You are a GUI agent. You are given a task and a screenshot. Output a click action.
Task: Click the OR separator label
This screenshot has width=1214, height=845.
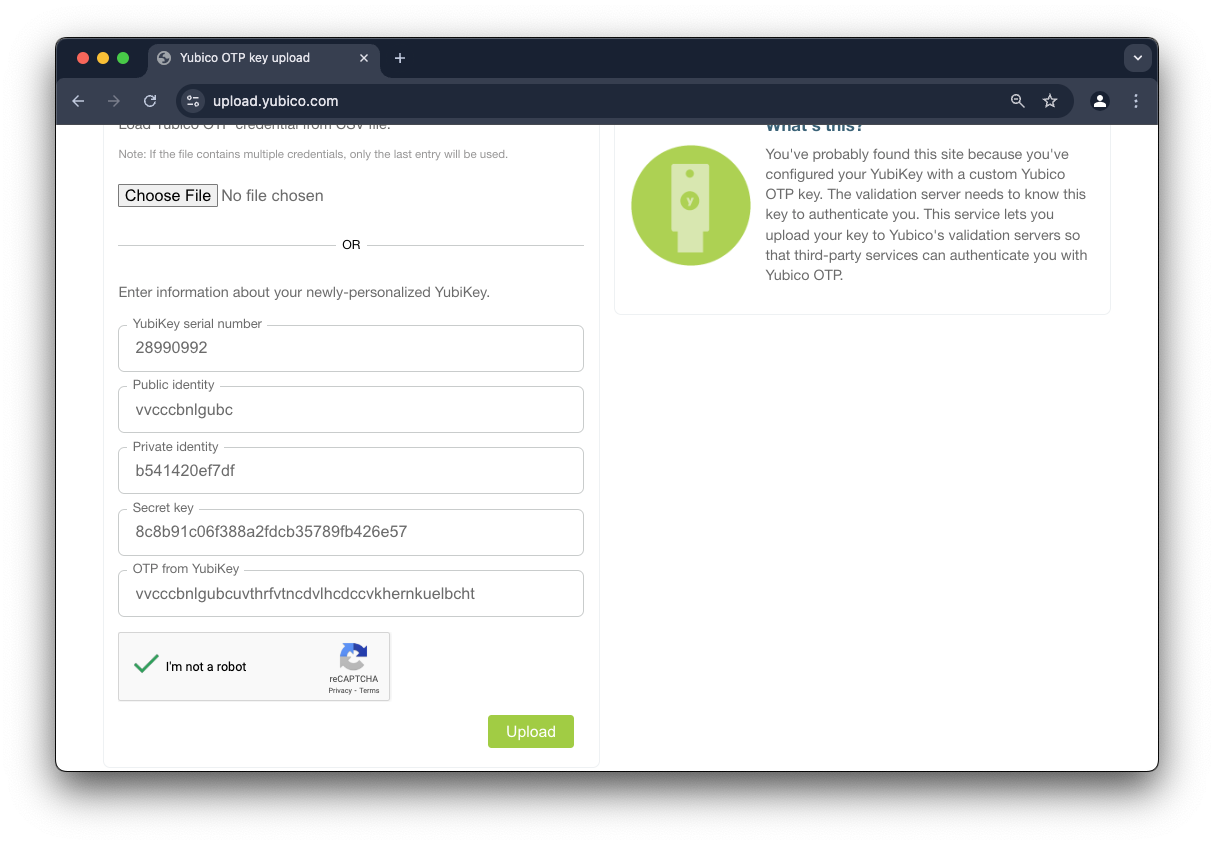pyautogui.click(x=351, y=245)
